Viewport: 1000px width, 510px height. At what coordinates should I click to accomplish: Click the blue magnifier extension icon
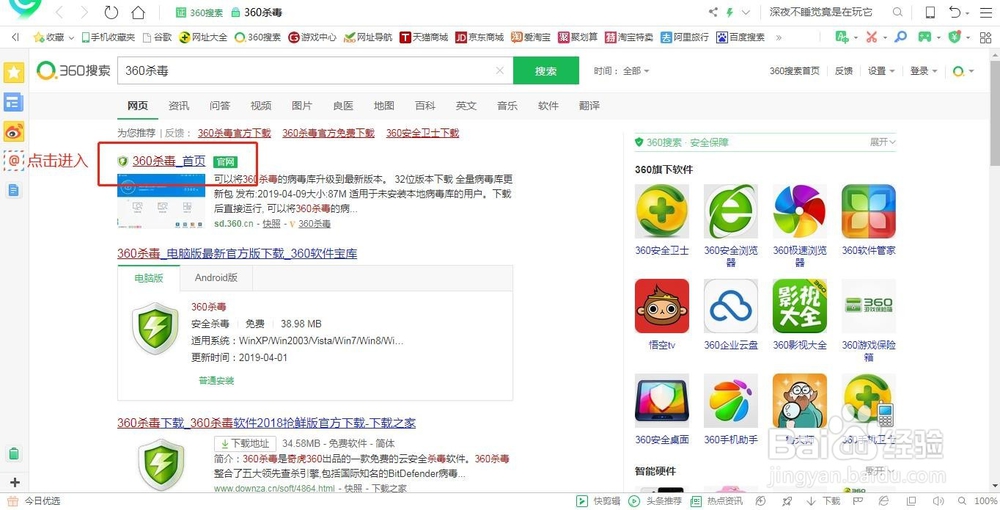tap(901, 37)
